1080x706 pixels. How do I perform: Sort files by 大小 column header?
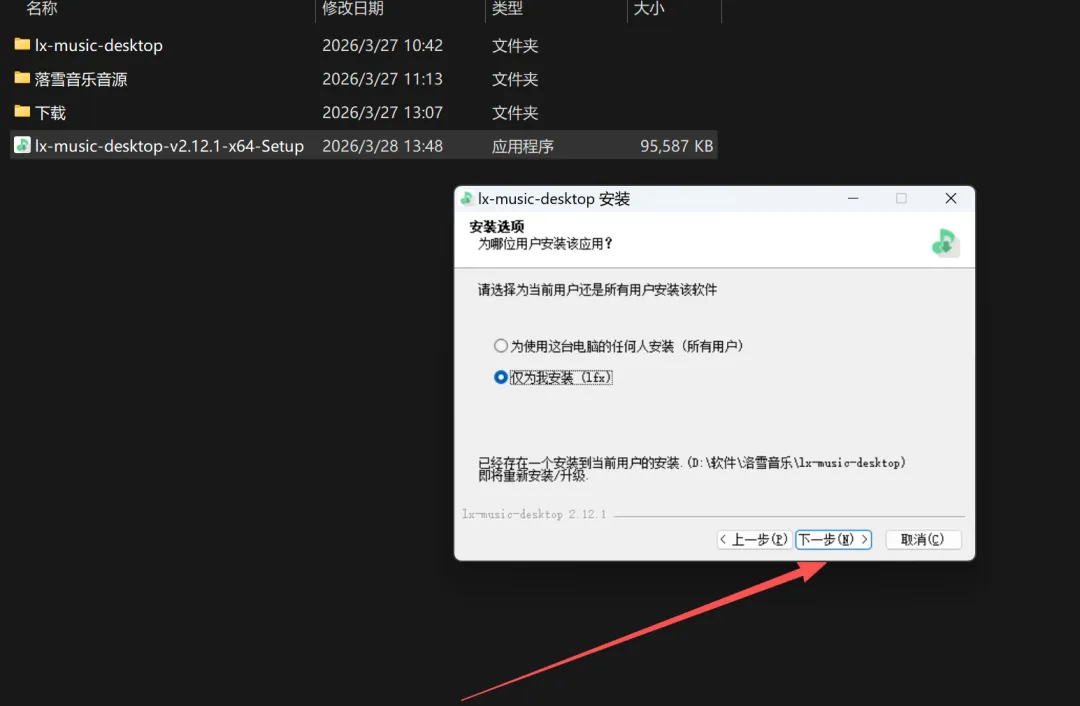(x=649, y=9)
